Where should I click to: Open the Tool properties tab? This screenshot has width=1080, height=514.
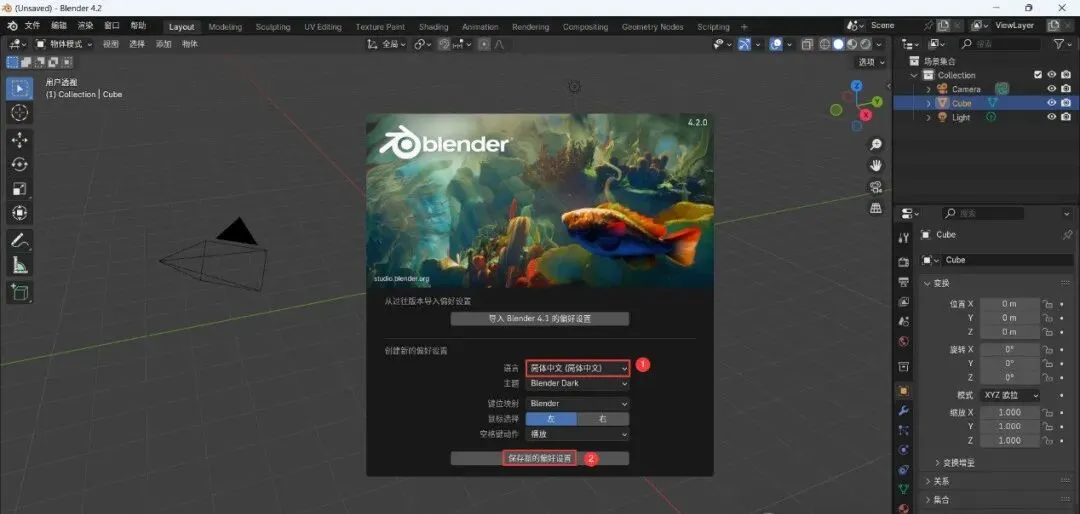click(x=904, y=238)
